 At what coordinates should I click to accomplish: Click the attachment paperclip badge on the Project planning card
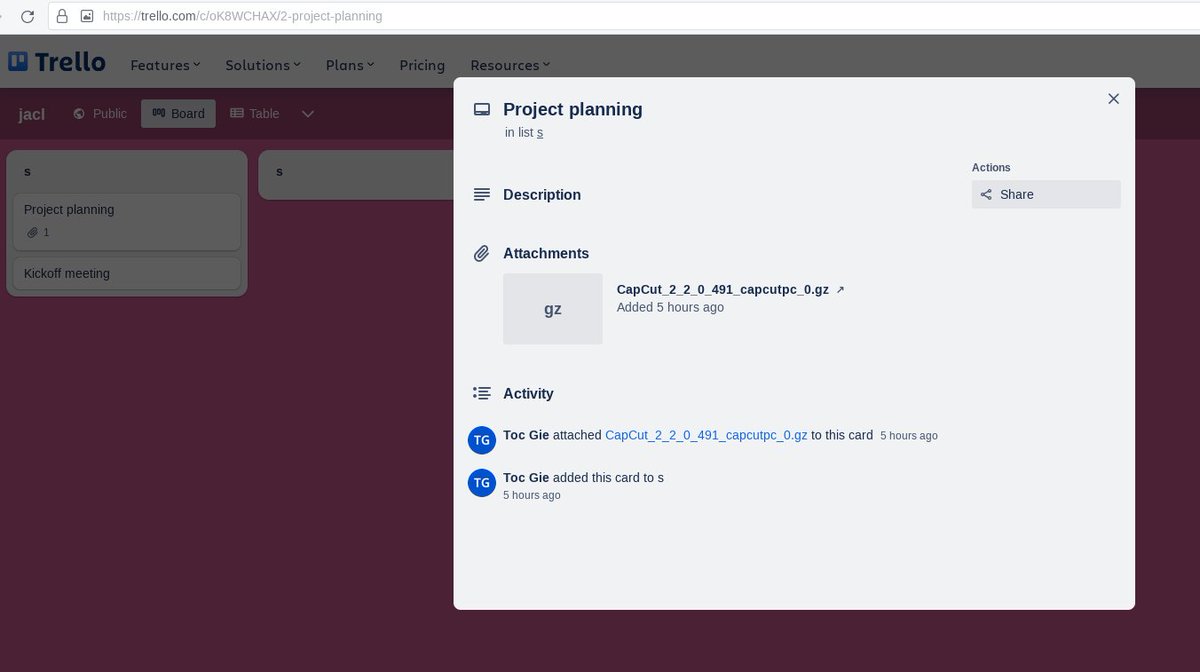[38, 233]
